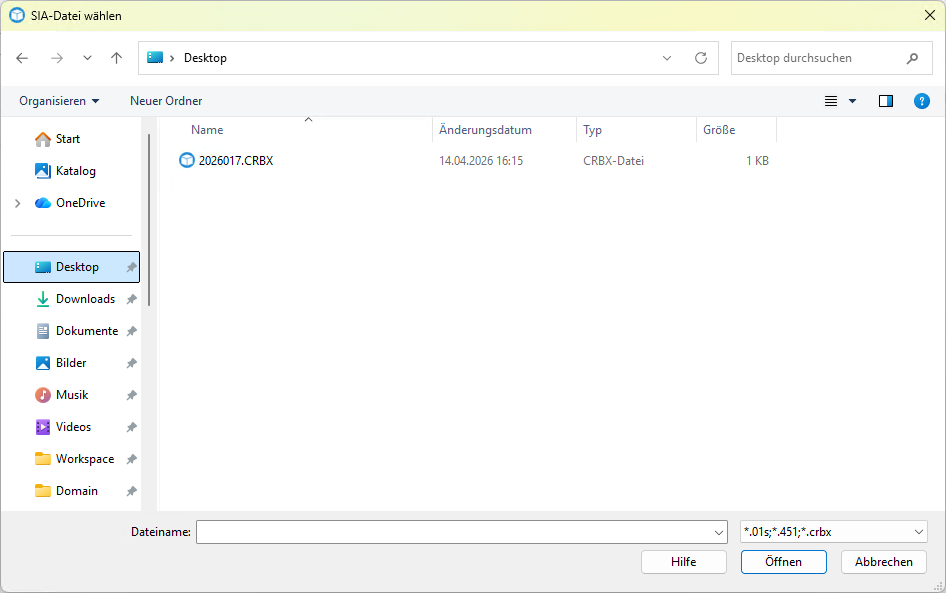Click pin icon next to Domain
This screenshot has width=946, height=593.
pyautogui.click(x=132, y=491)
